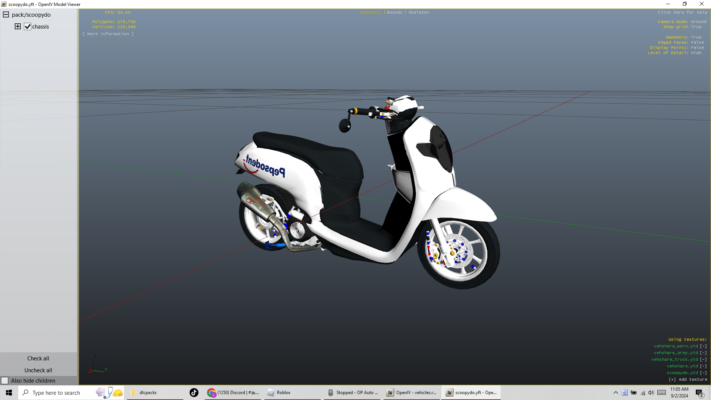711x400 pixels.
Task: Click the taskbar clock and date
Action: click(680, 393)
